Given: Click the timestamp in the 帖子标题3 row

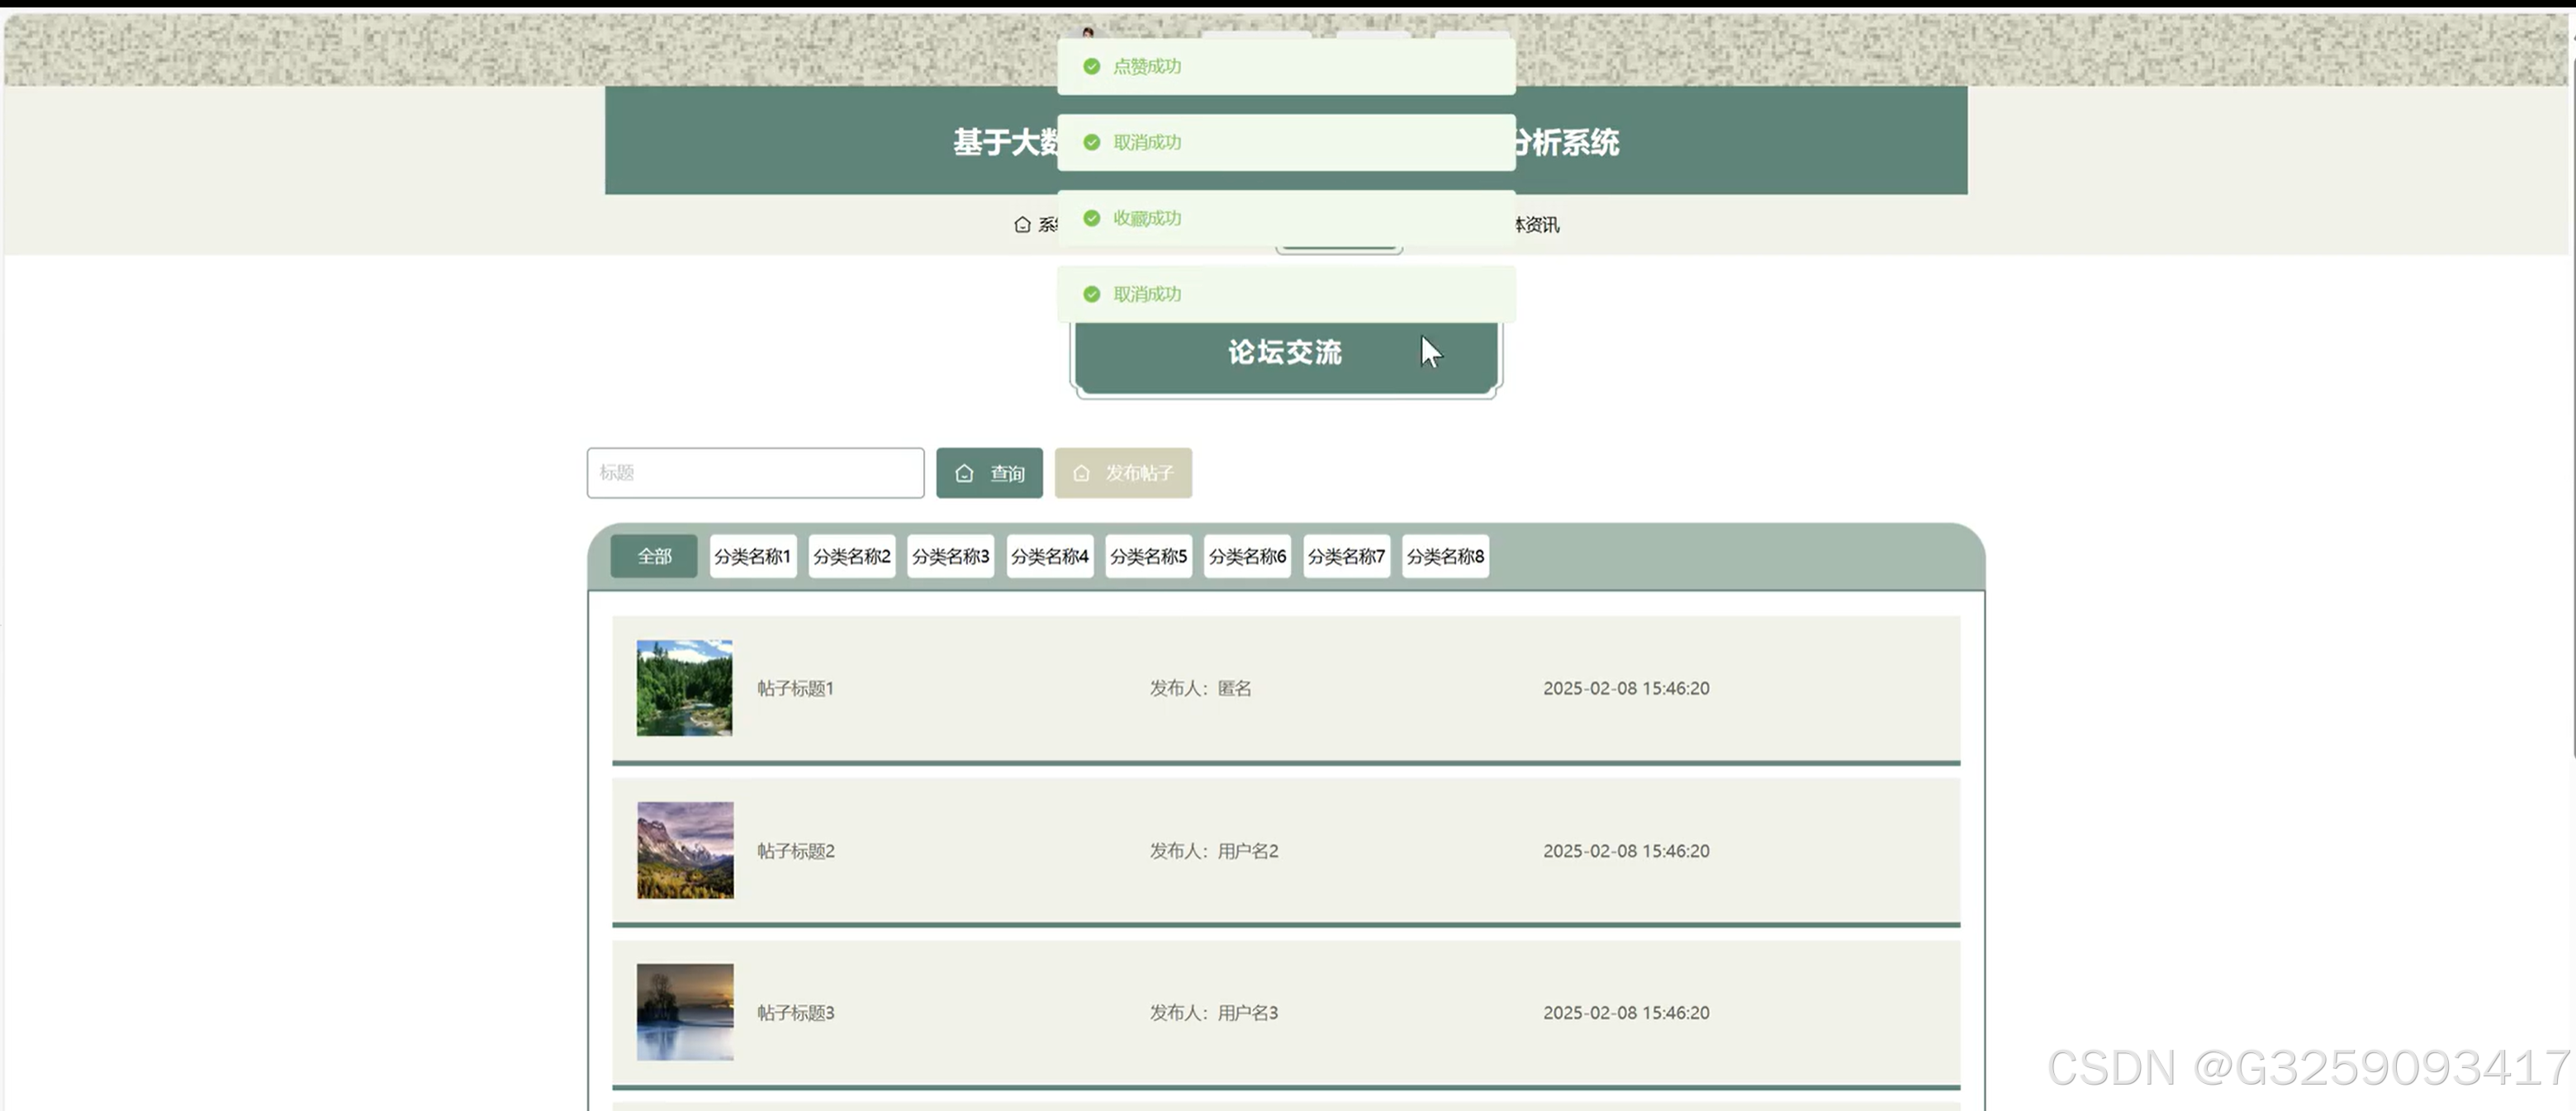Looking at the screenshot, I should click(x=1626, y=1013).
